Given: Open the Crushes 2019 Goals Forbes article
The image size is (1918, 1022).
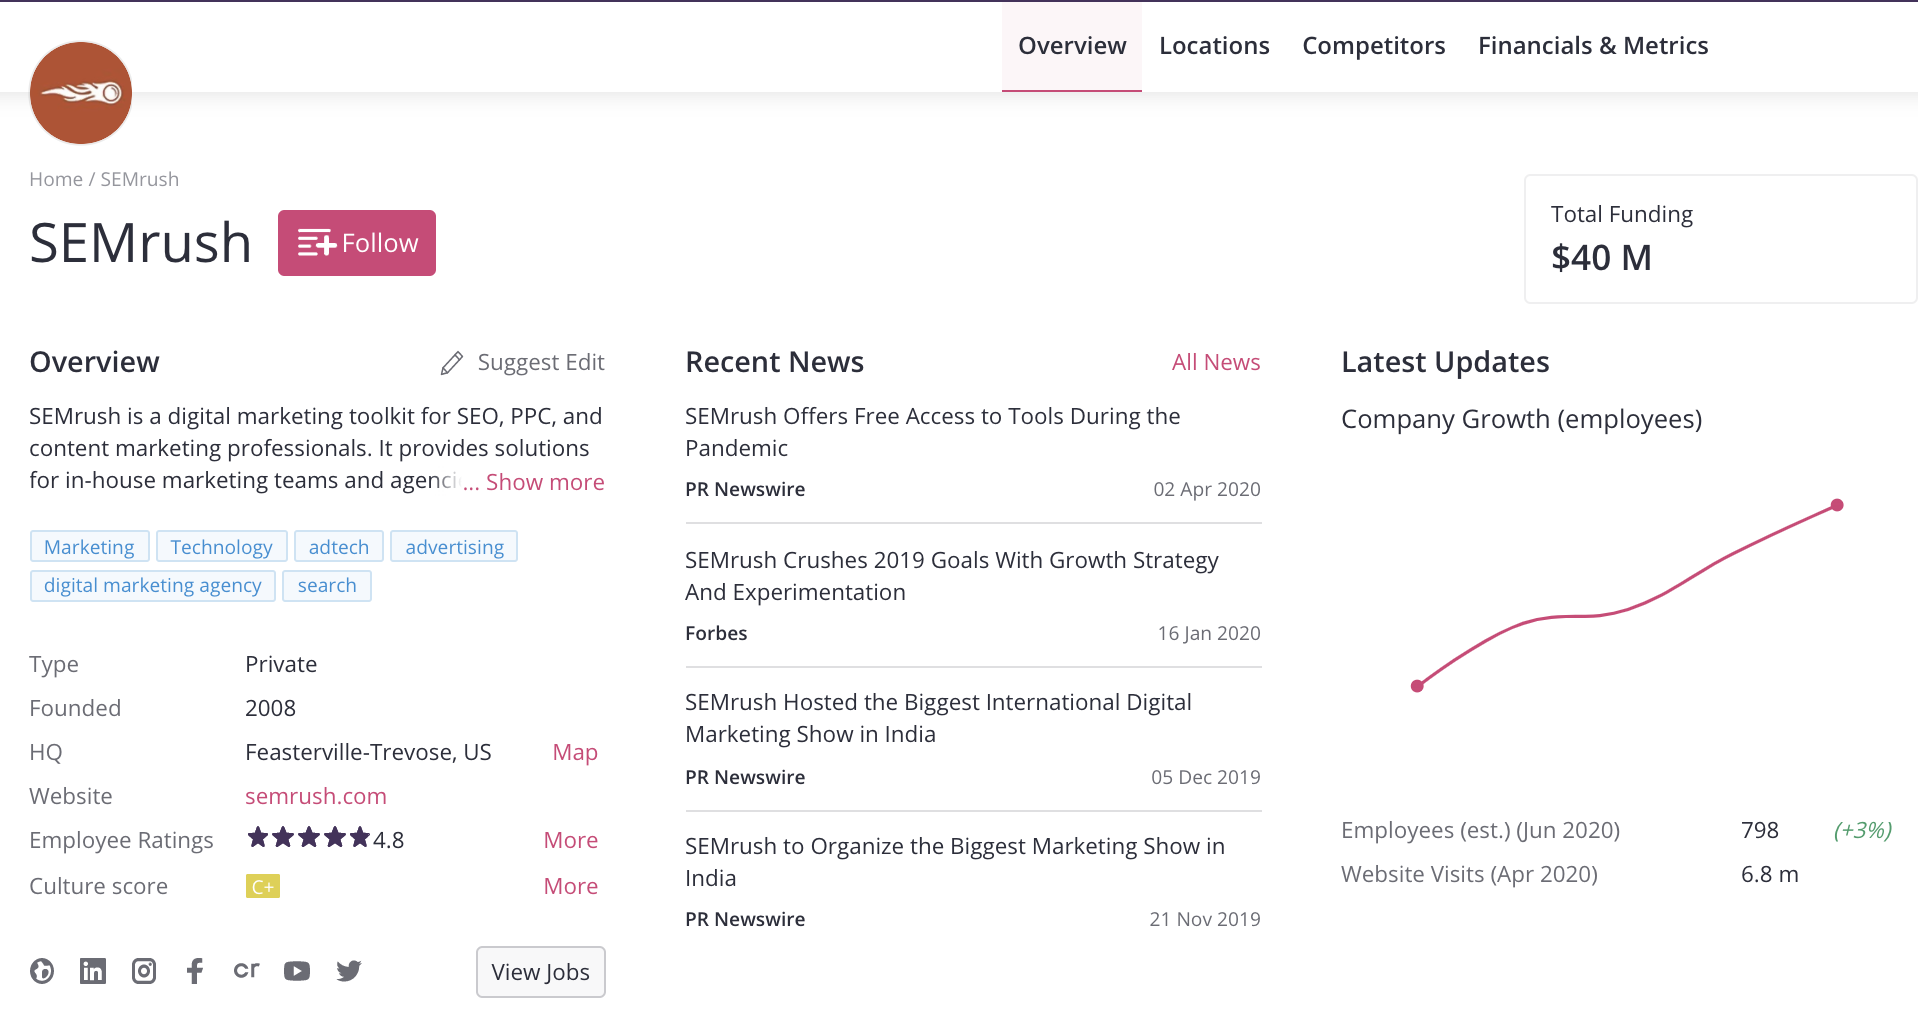Looking at the screenshot, I should [x=951, y=576].
